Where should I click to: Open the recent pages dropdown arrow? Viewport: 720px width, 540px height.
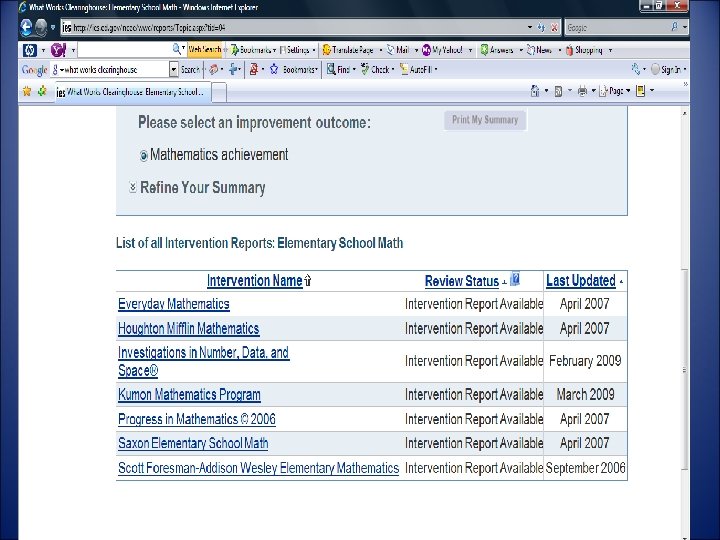click(53, 28)
